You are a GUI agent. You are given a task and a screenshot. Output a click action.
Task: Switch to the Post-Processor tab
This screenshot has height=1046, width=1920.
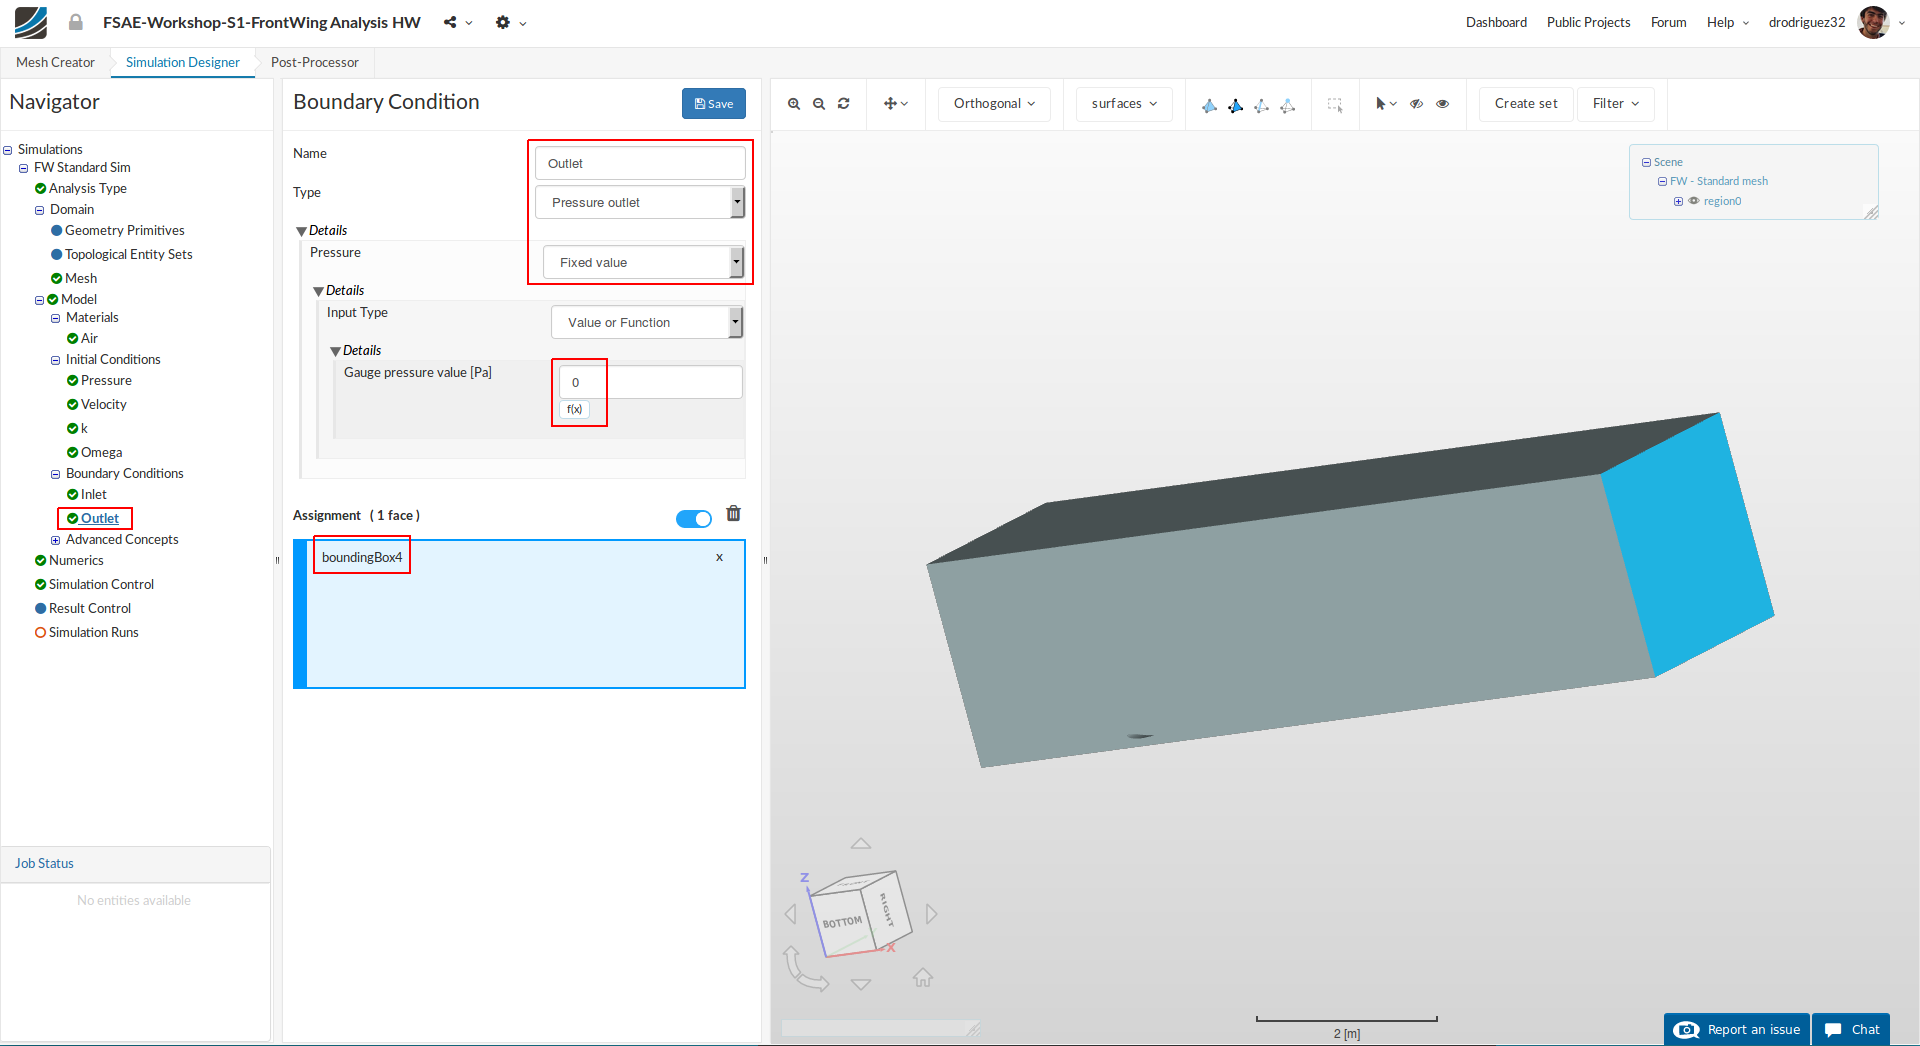(314, 62)
